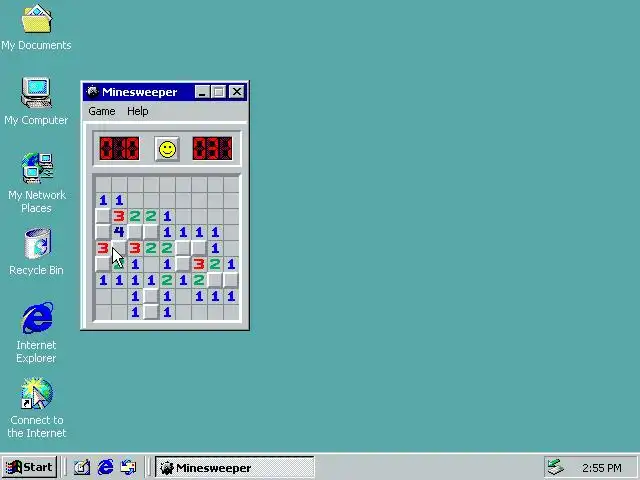Click the blue 4 cell on the board
Screen dimensions: 640x480
point(119,232)
